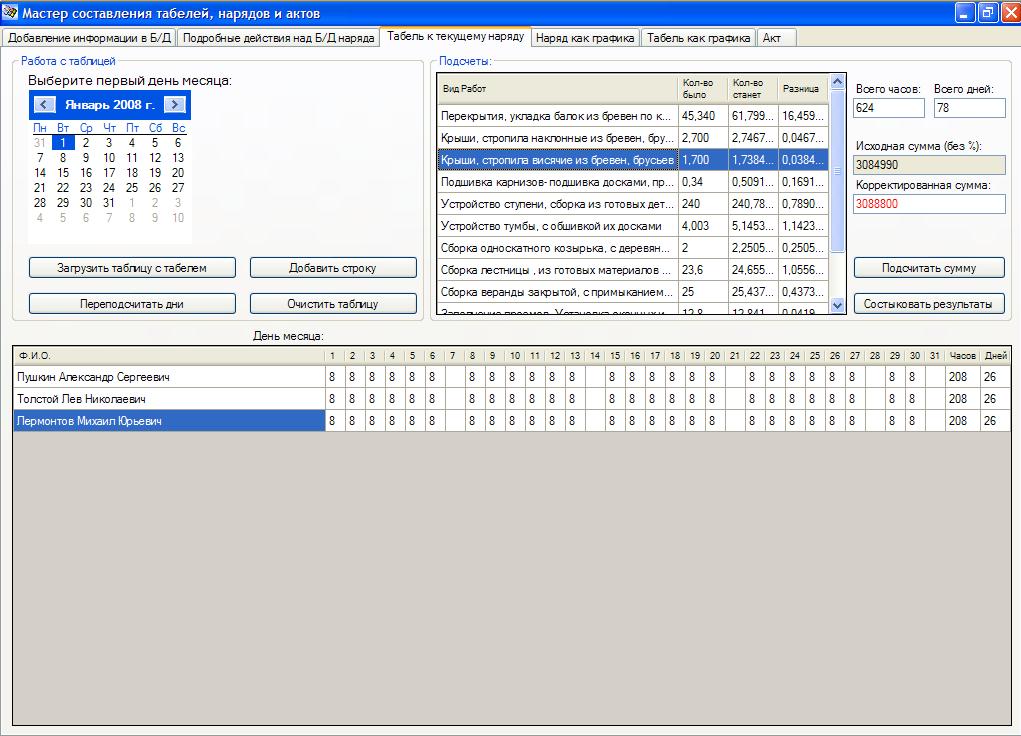1021x736 pixels.
Task: Click Добавить строку button
Action: pos(333,268)
